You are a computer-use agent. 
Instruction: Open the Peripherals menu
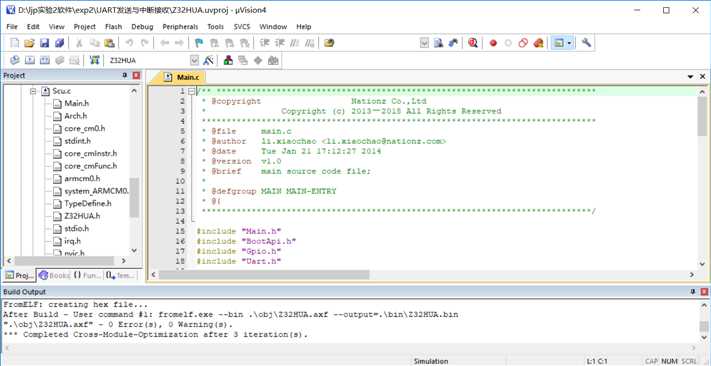pos(180,27)
